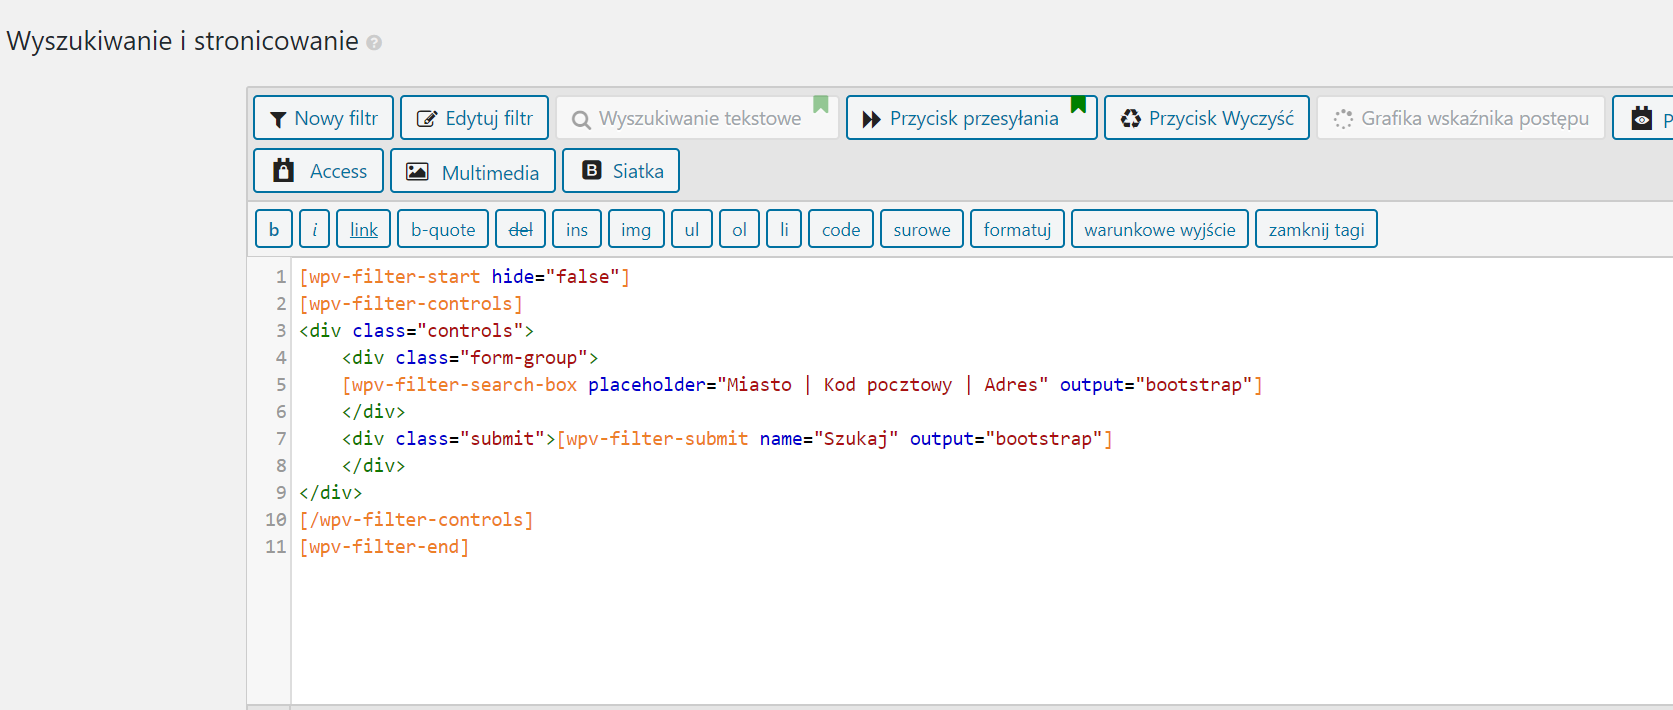Click the Nowy filtr button

tap(323, 118)
